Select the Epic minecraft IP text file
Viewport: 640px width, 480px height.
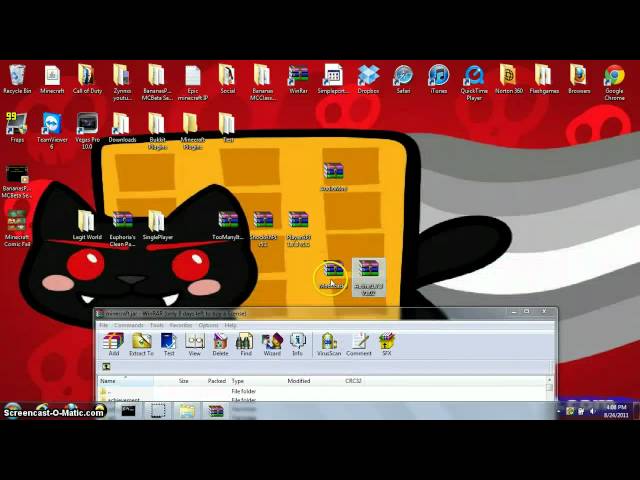pyautogui.click(x=192, y=83)
